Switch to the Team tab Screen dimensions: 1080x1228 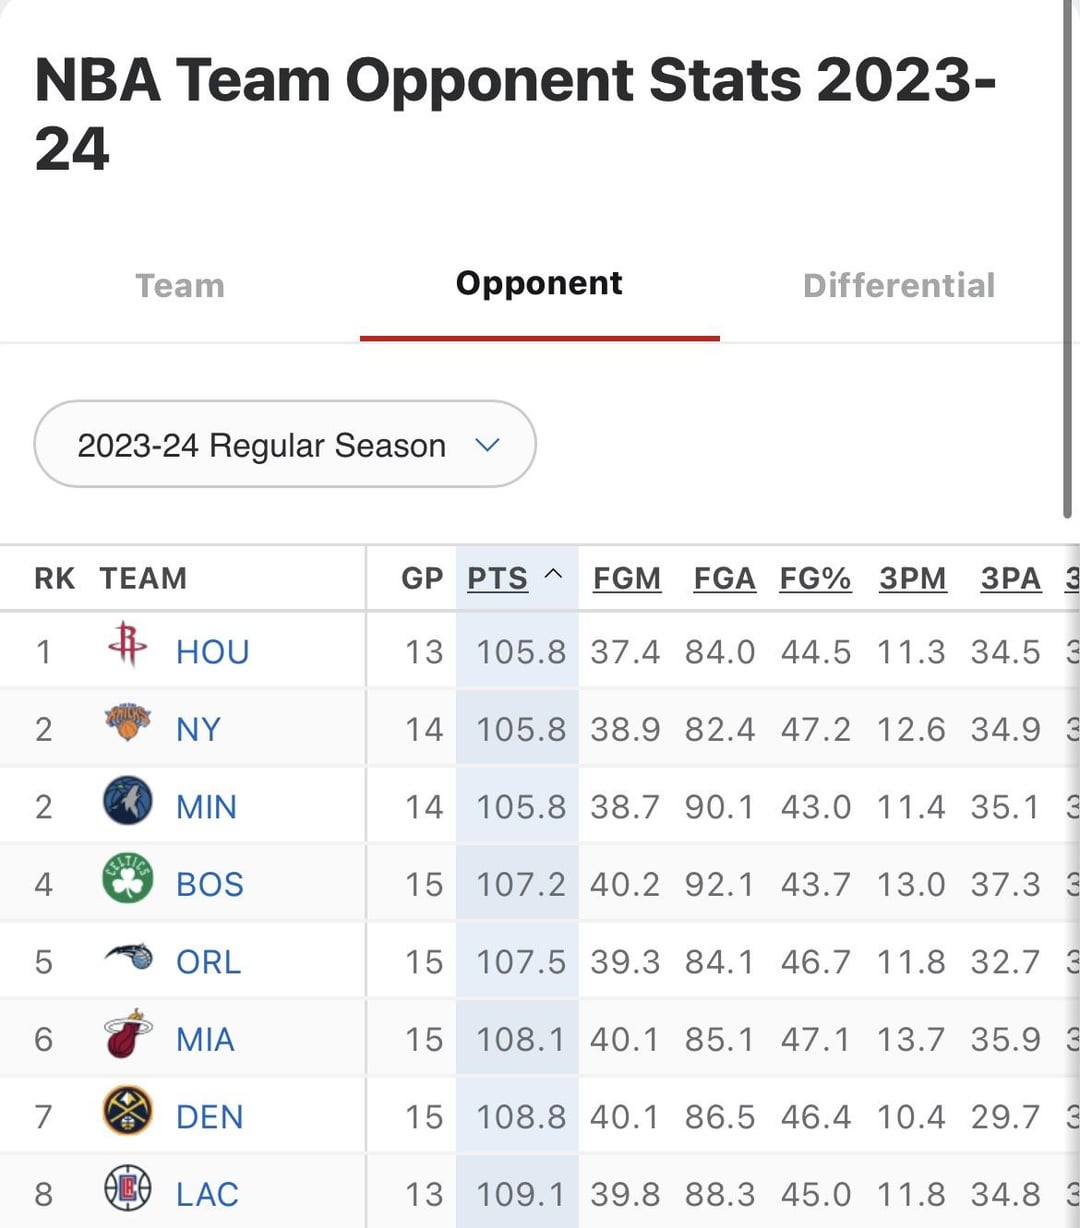click(x=180, y=286)
